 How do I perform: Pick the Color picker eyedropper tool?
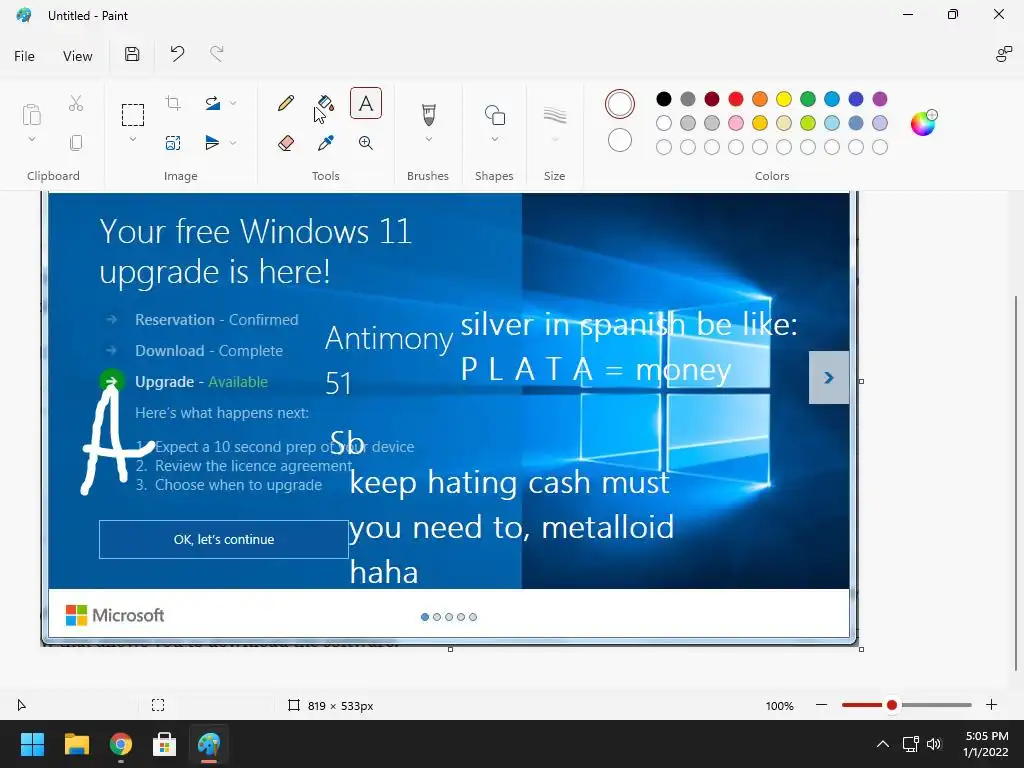coord(325,143)
